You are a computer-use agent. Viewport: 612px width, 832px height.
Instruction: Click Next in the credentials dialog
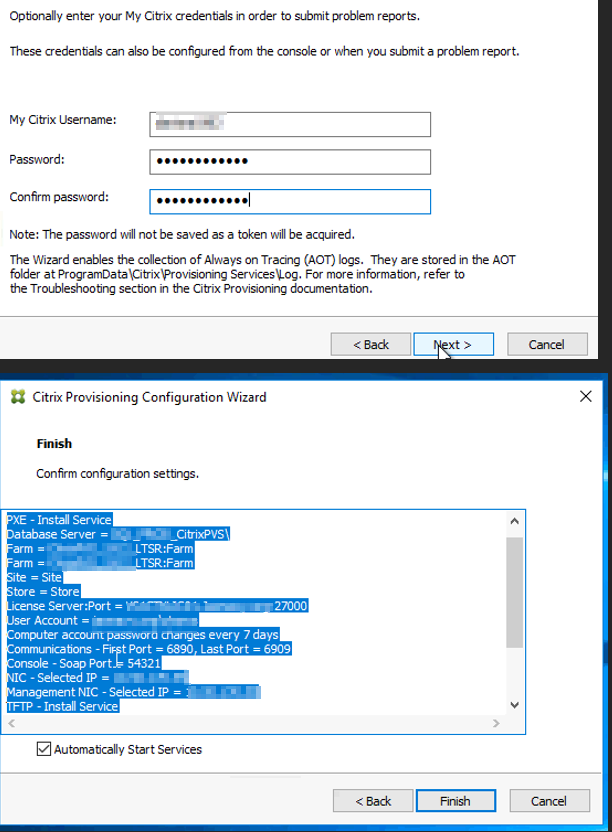[453, 344]
